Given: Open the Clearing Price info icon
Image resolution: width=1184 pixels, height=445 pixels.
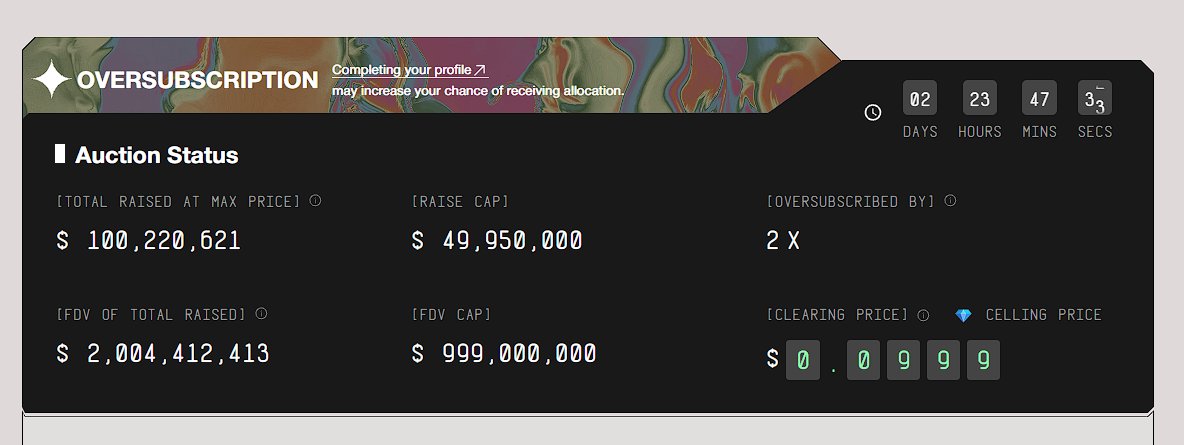Looking at the screenshot, I should 923,315.
